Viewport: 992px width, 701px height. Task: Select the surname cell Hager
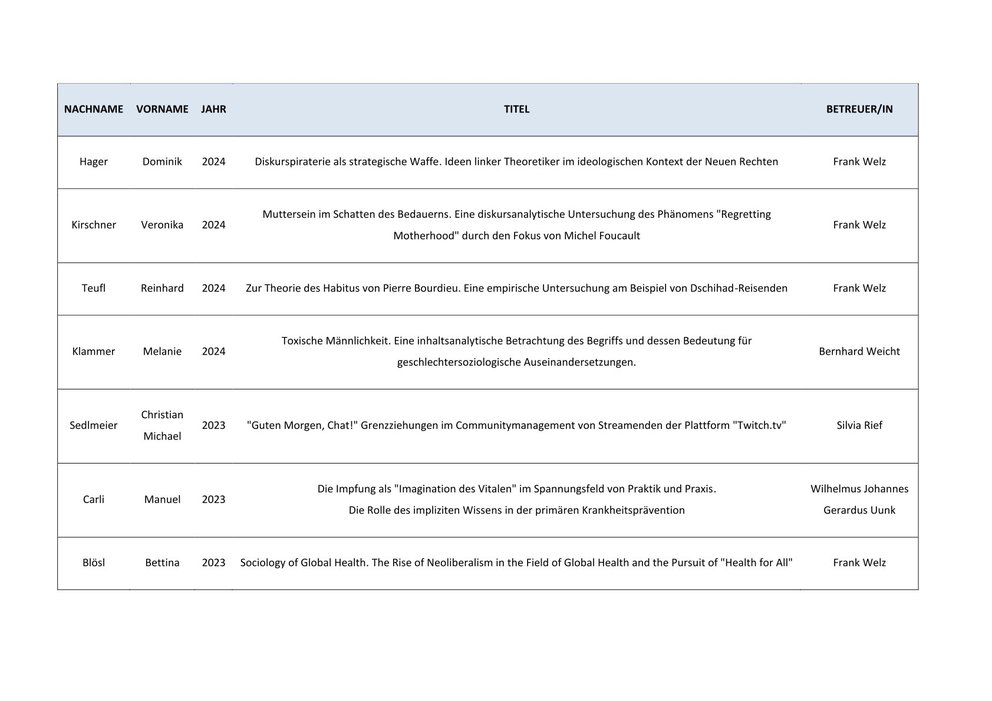[x=93, y=162]
